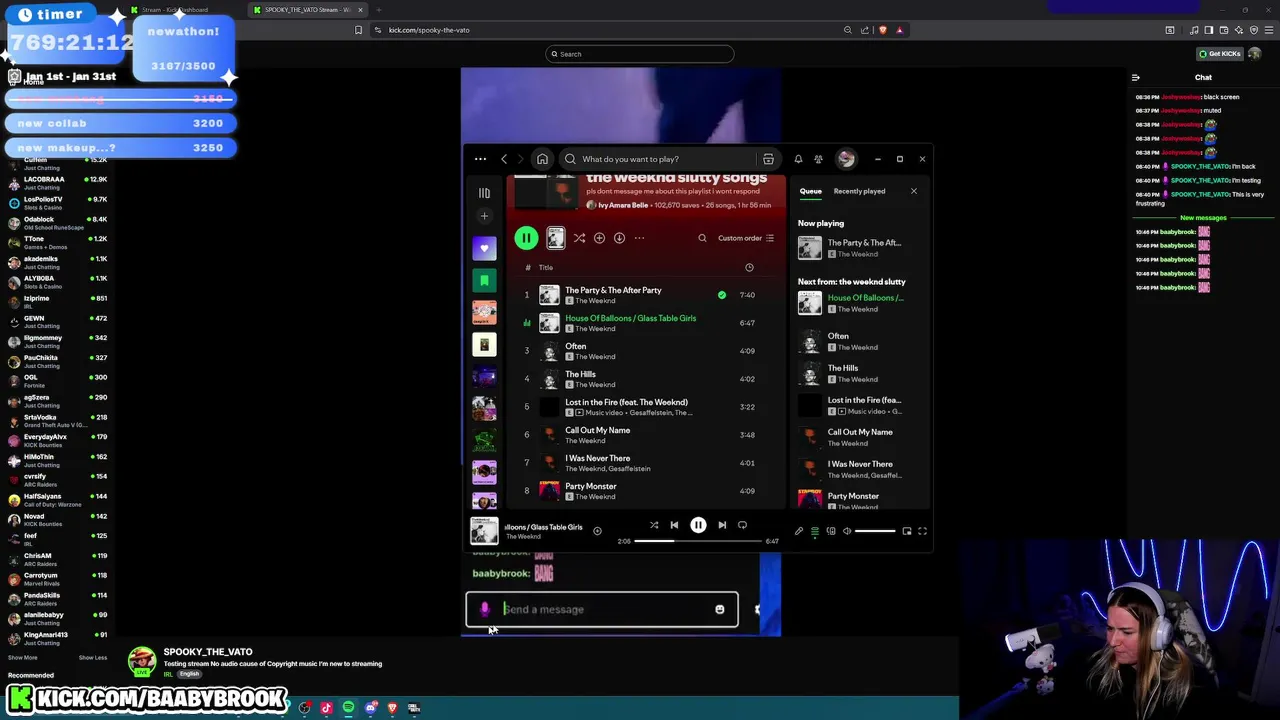The image size is (1280, 720).
Task: Toggle playlist shuffle beside cover thumbnail
Action: click(x=579, y=238)
